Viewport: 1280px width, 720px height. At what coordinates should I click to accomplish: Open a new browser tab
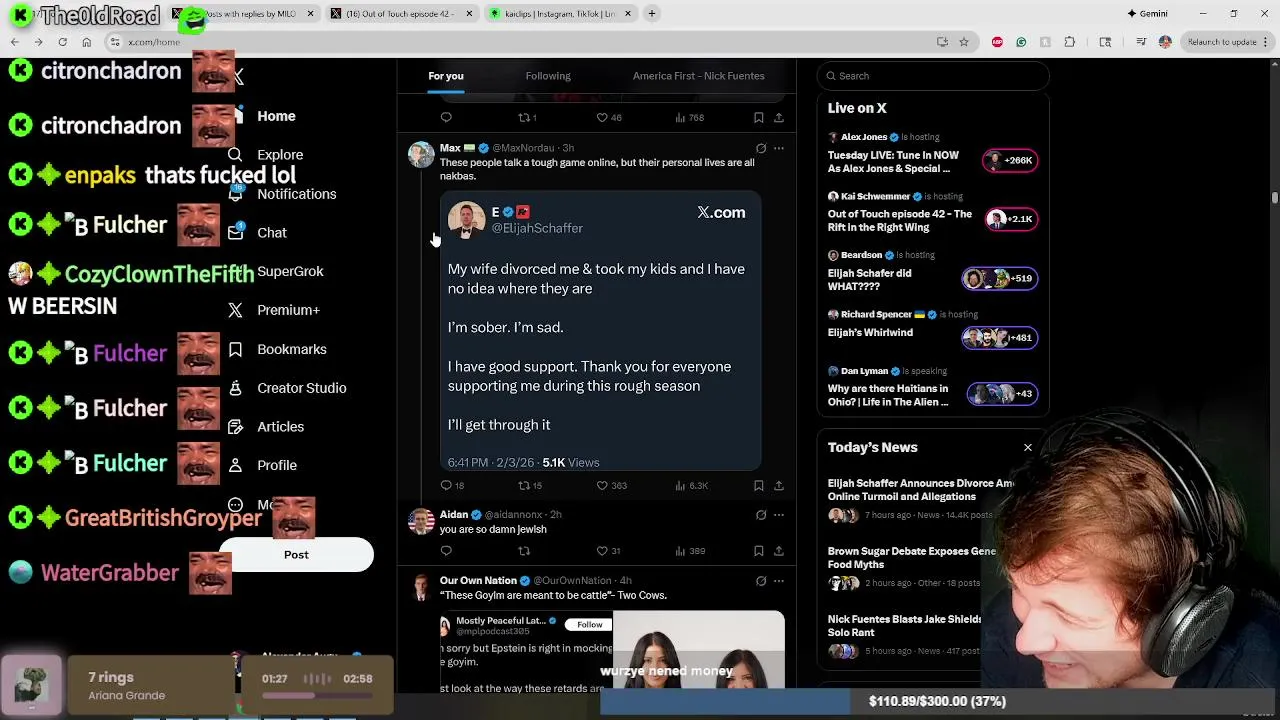coord(652,14)
